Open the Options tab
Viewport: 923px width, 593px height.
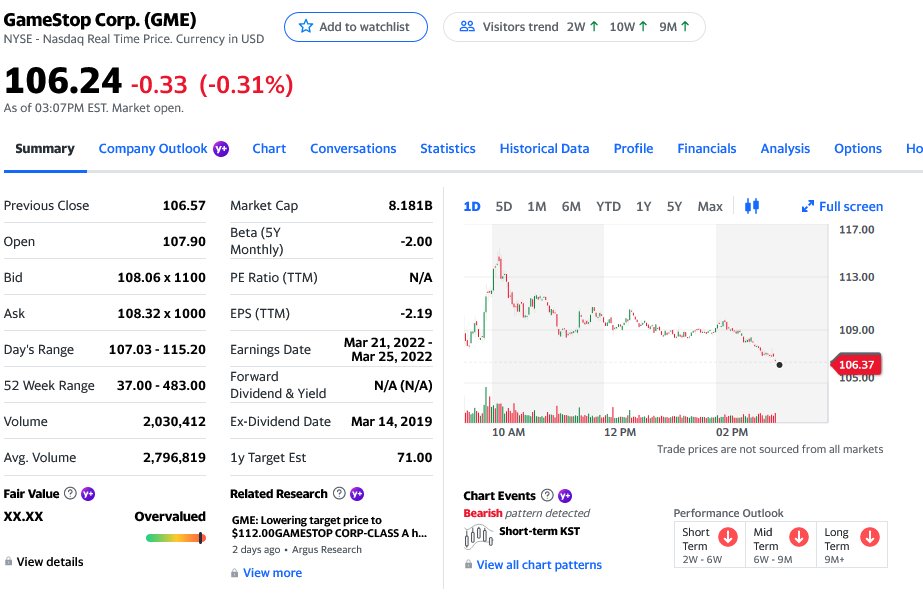coord(858,149)
